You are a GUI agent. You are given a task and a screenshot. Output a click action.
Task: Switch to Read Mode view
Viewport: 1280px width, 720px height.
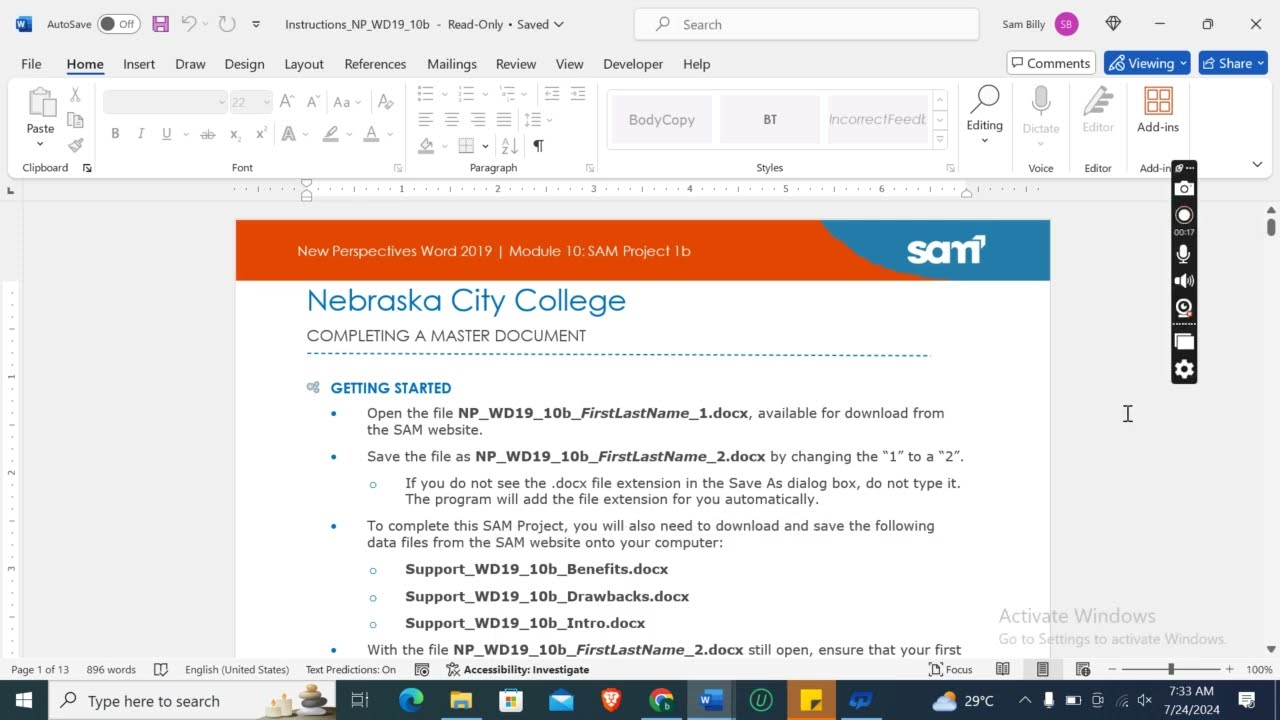coord(1002,669)
